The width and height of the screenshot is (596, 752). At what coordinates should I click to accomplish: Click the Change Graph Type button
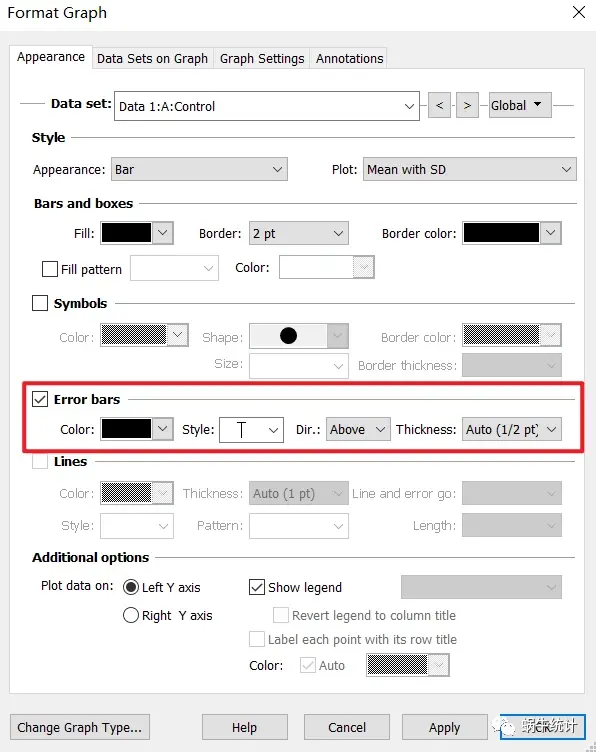point(80,727)
